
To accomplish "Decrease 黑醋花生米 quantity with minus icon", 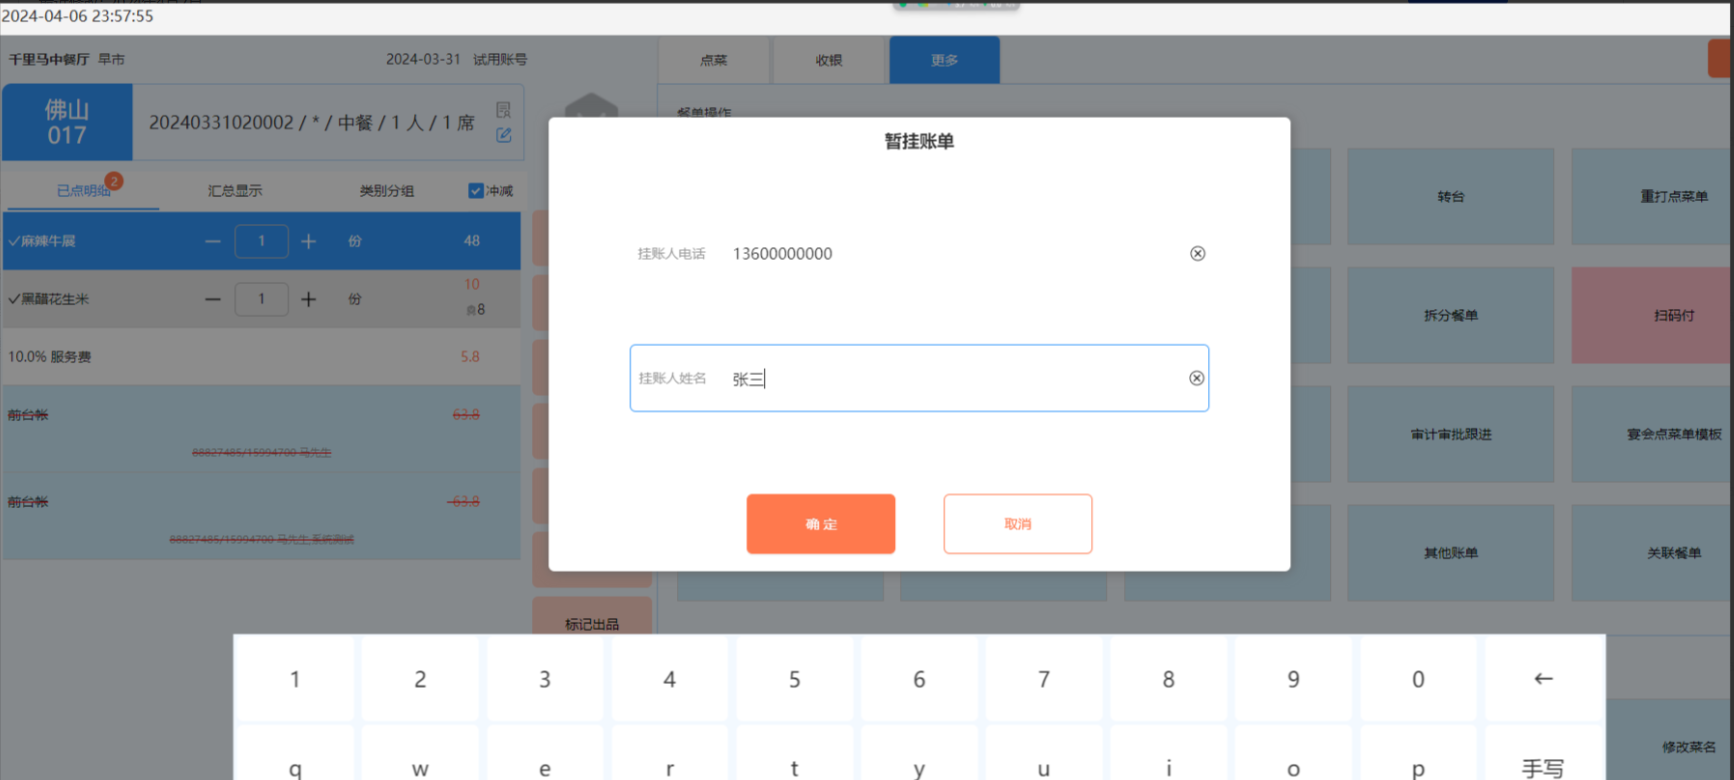I will tap(212, 299).
